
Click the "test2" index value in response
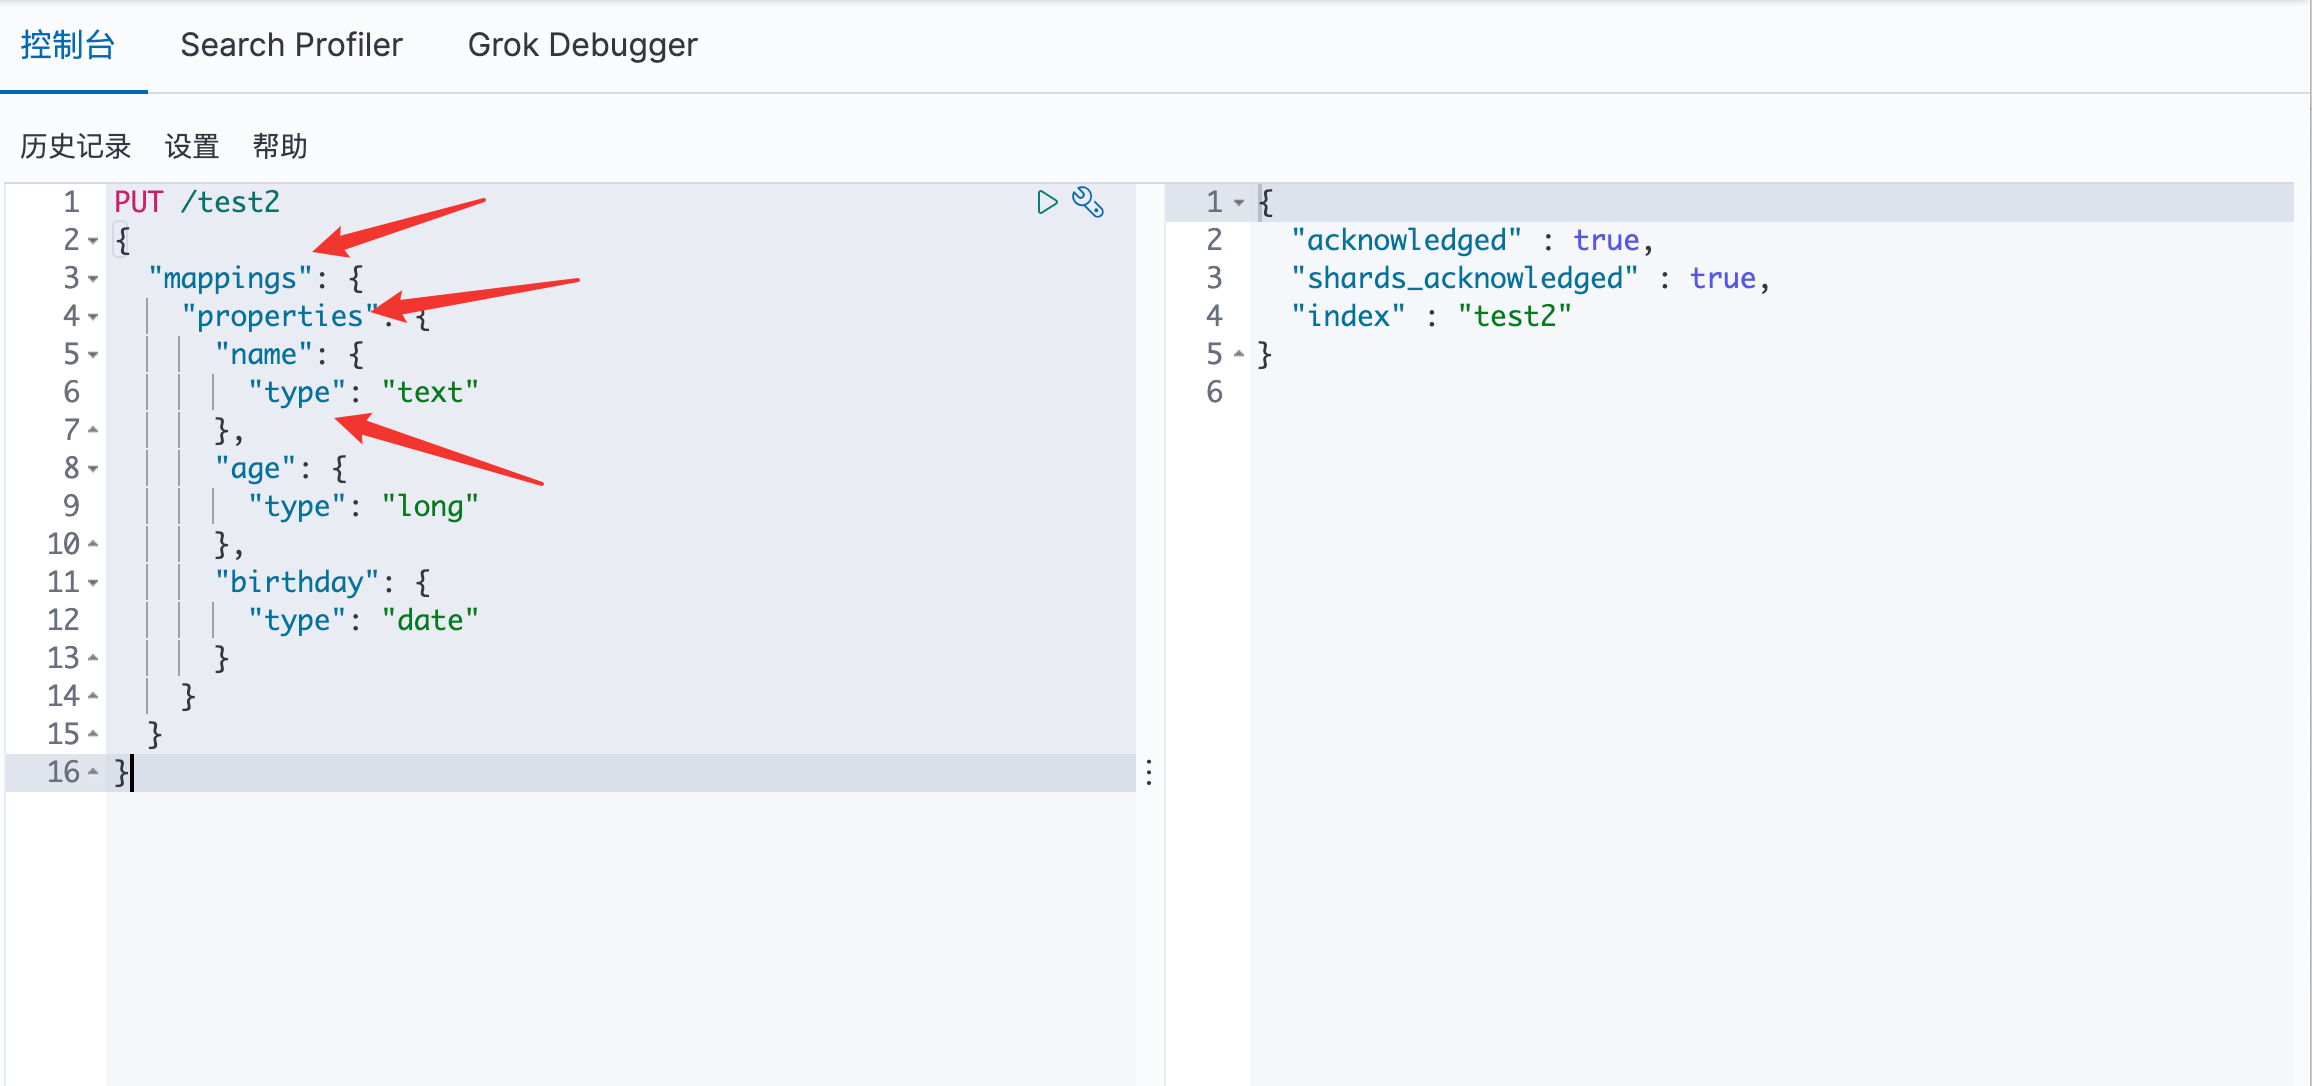[x=1514, y=317]
